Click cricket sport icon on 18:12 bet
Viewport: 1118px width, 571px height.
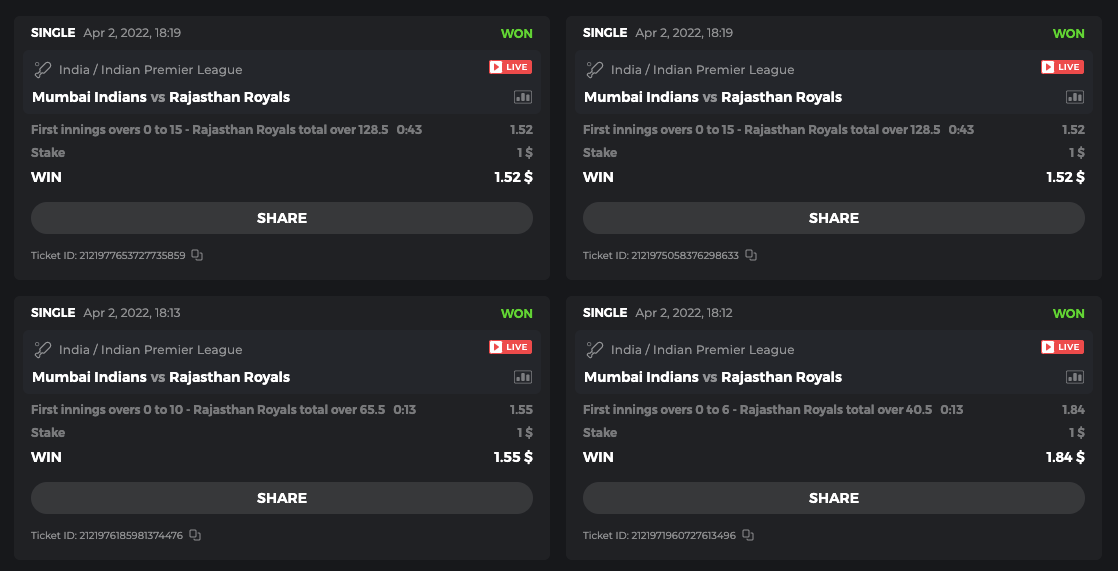click(594, 350)
